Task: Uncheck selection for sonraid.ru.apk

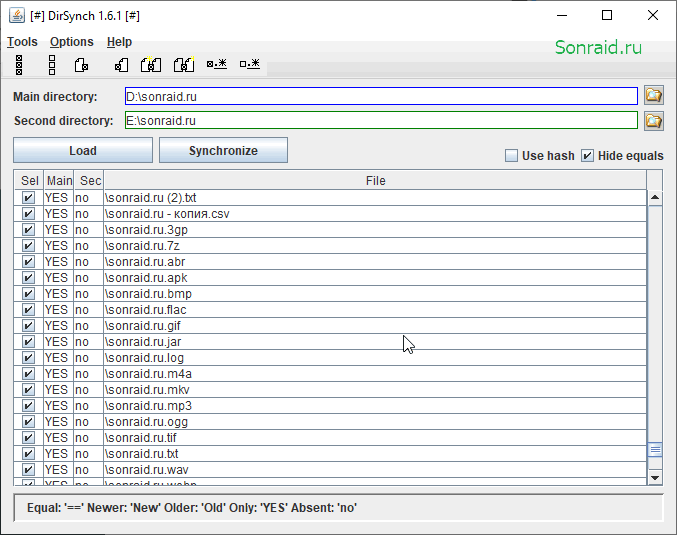Action: coord(28,278)
